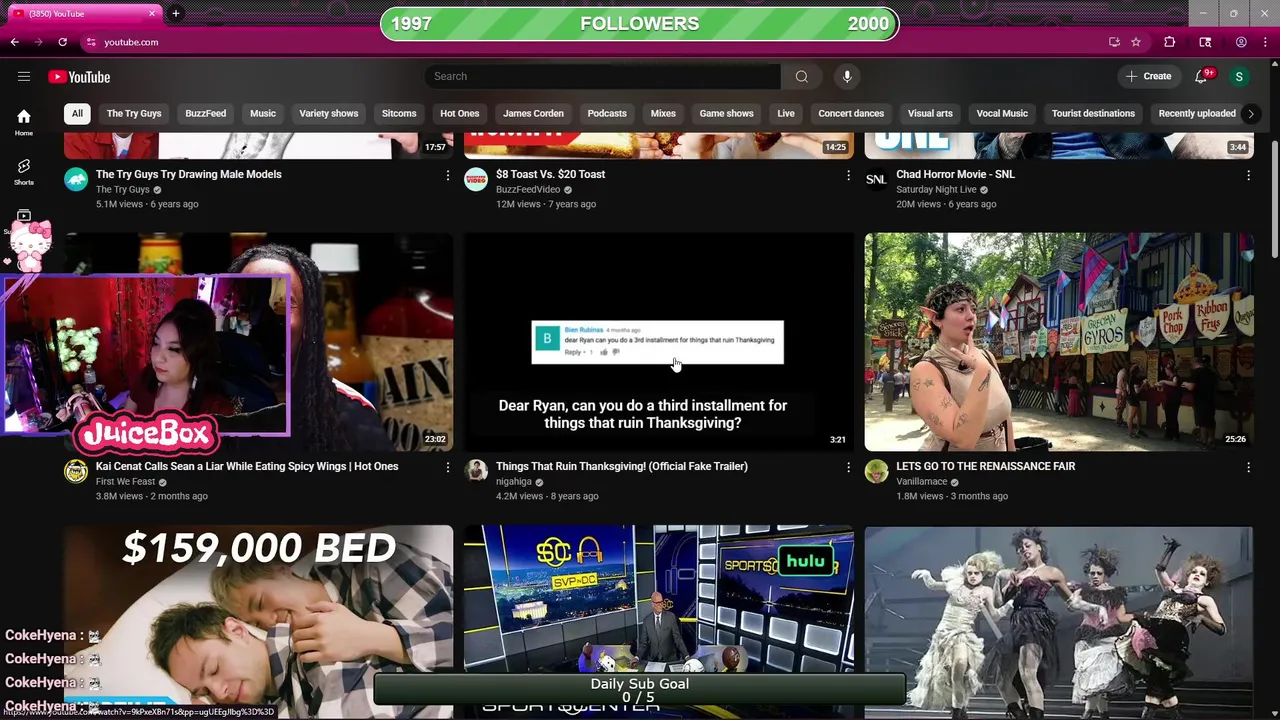Activate voice search microphone
This screenshot has height=720, width=1280.
847,76
